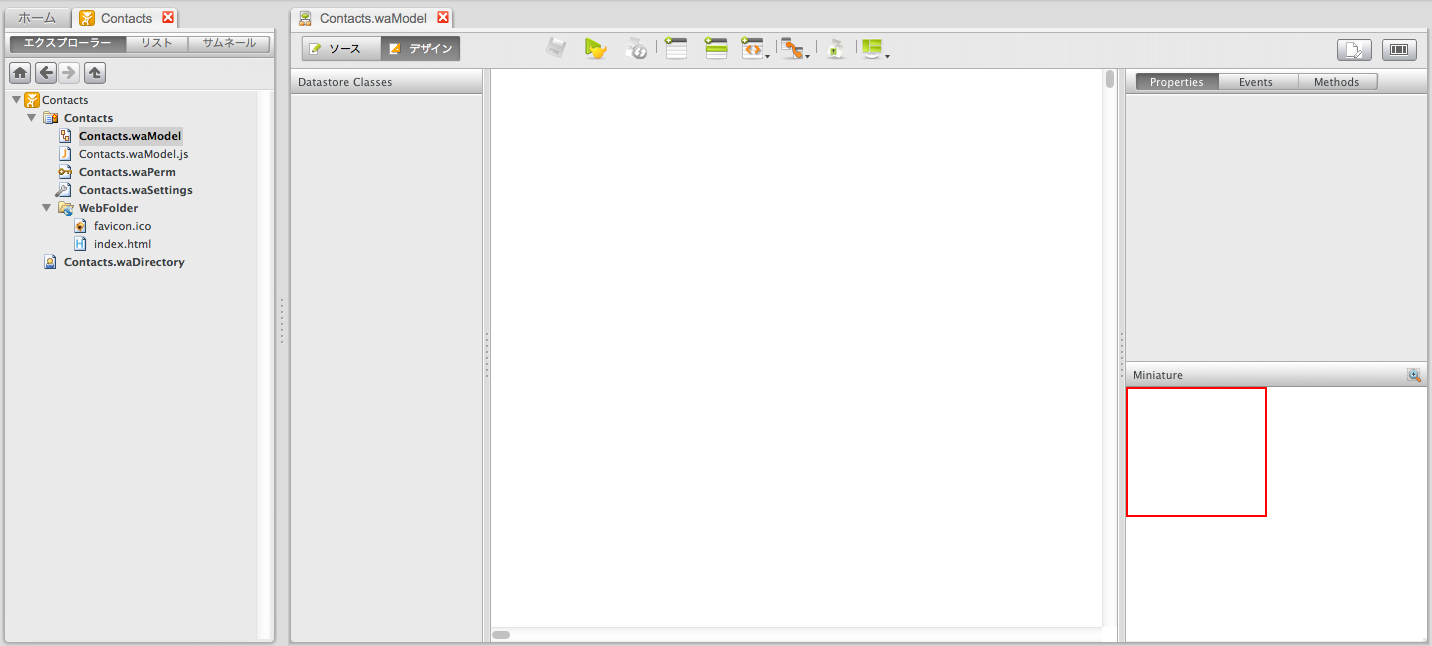The height and width of the screenshot is (646, 1432).
Task: Collapse the WebFolder tree node
Action: [x=47, y=208]
